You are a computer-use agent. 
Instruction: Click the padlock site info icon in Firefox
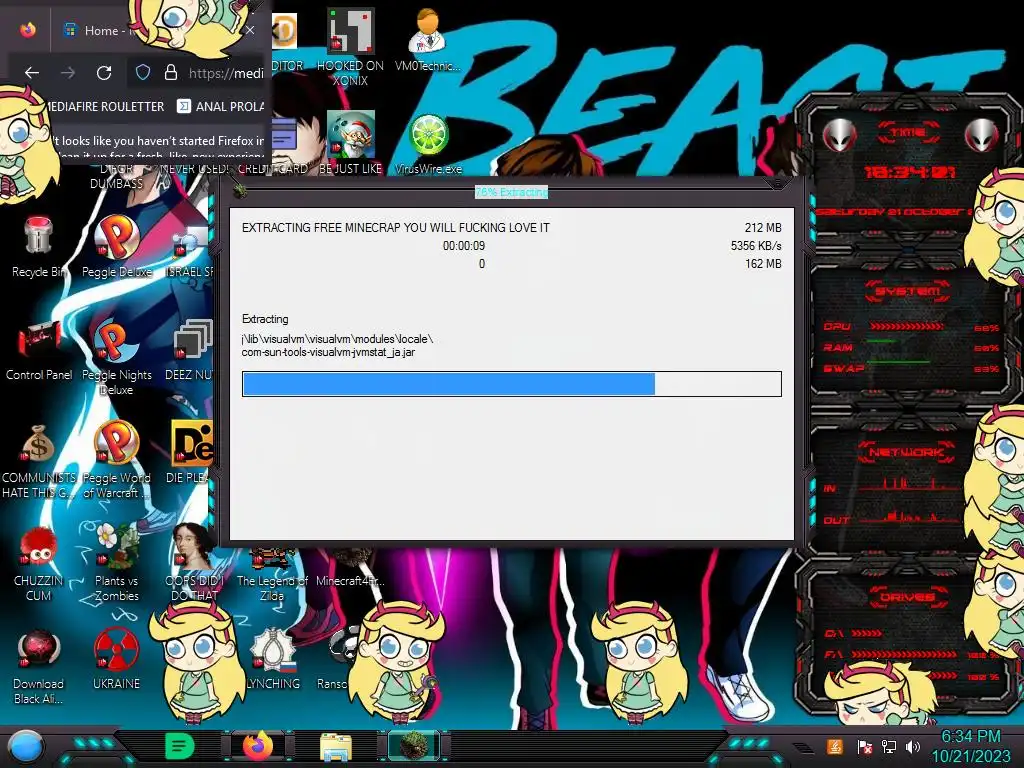[170, 72]
